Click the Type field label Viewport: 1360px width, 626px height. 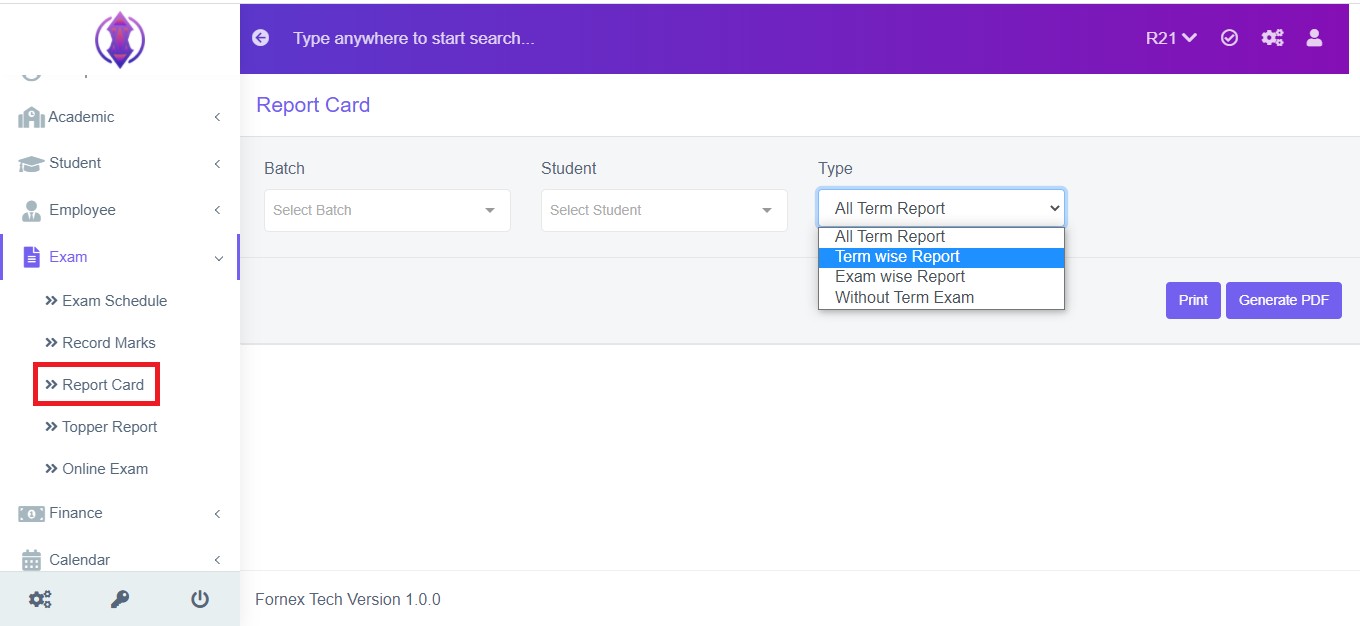click(x=835, y=169)
